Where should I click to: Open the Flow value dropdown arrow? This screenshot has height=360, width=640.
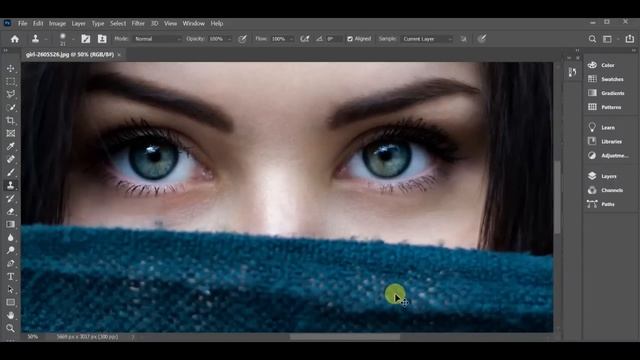point(291,39)
